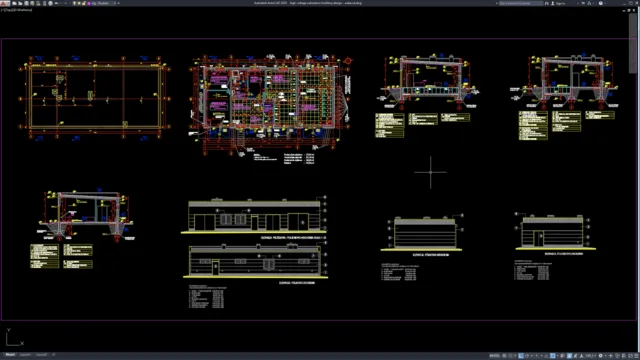Screen dimensions: 640x360
Task: Click the Workspace switching gear icon
Action: [600, 356]
